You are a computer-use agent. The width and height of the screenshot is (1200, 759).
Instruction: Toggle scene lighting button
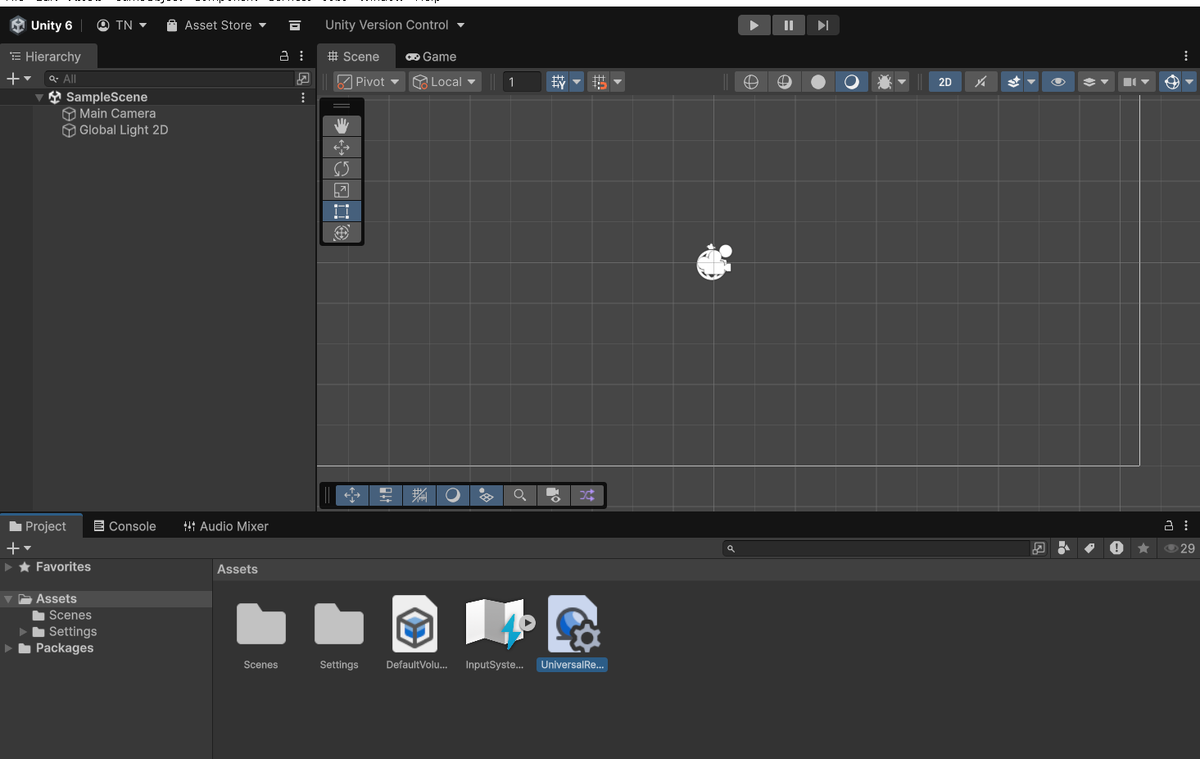click(x=980, y=82)
